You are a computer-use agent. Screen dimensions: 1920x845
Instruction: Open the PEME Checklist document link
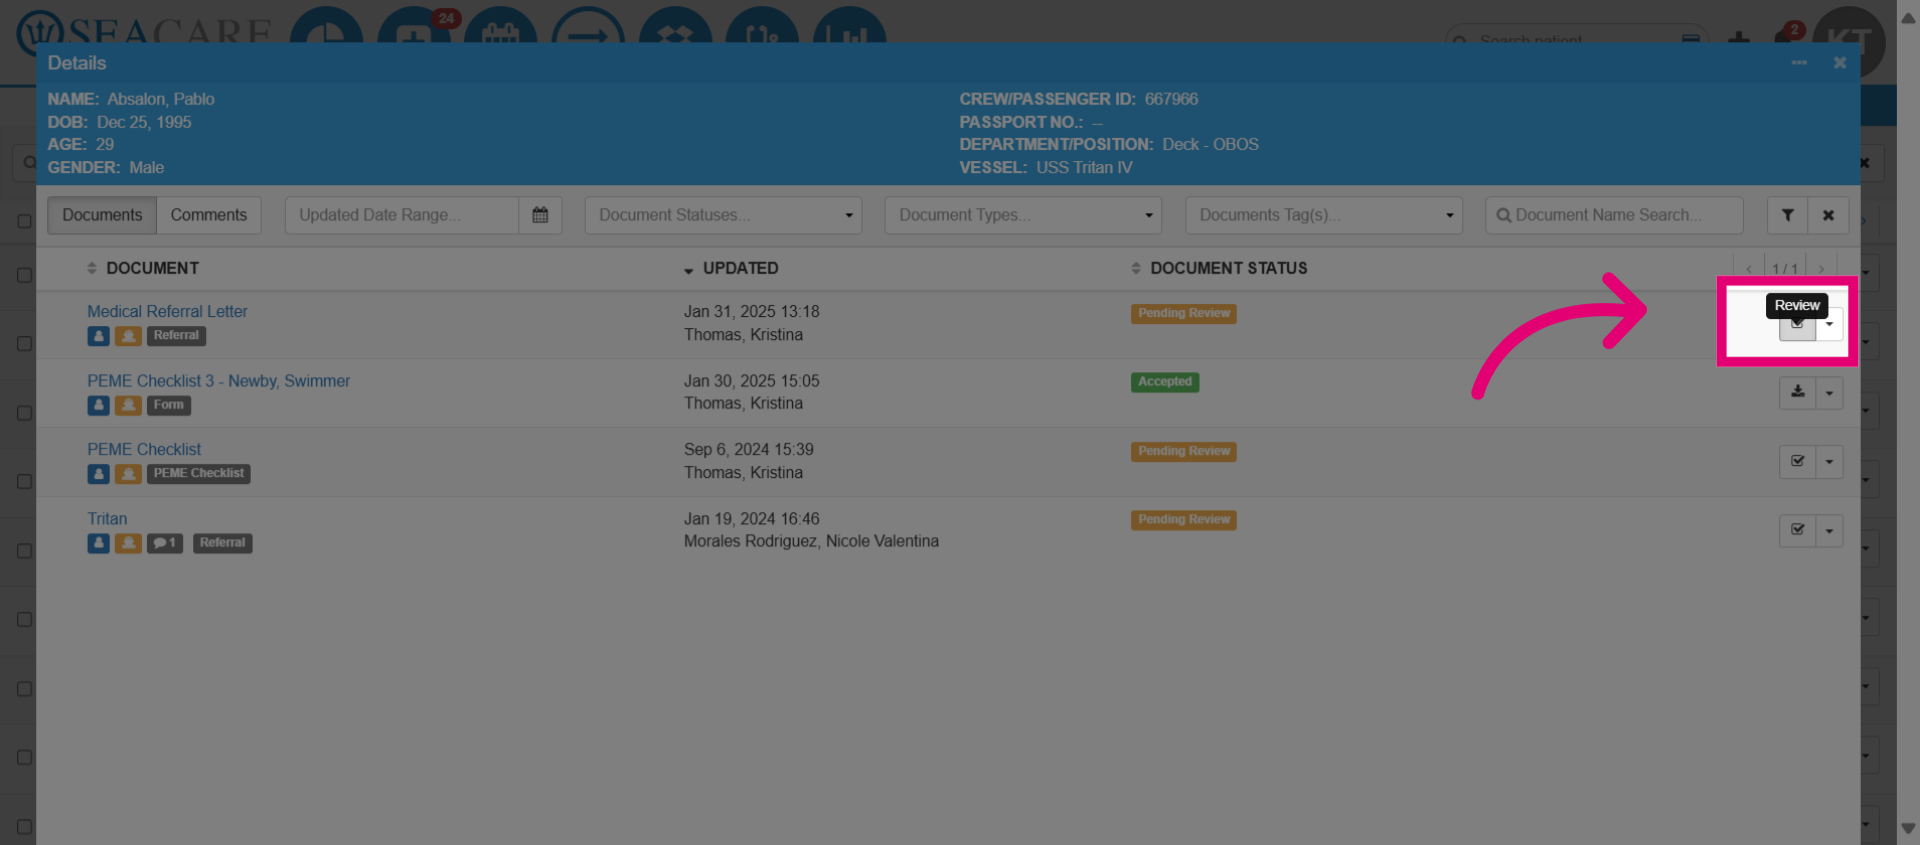[x=144, y=449]
